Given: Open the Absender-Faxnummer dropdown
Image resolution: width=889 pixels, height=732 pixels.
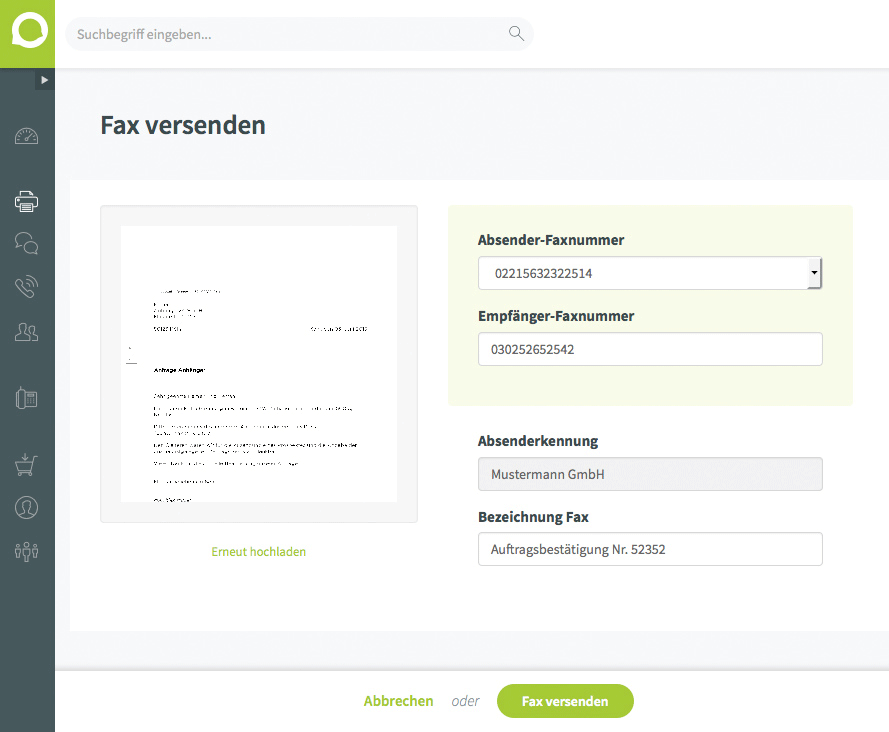Looking at the screenshot, I should click(x=650, y=273).
